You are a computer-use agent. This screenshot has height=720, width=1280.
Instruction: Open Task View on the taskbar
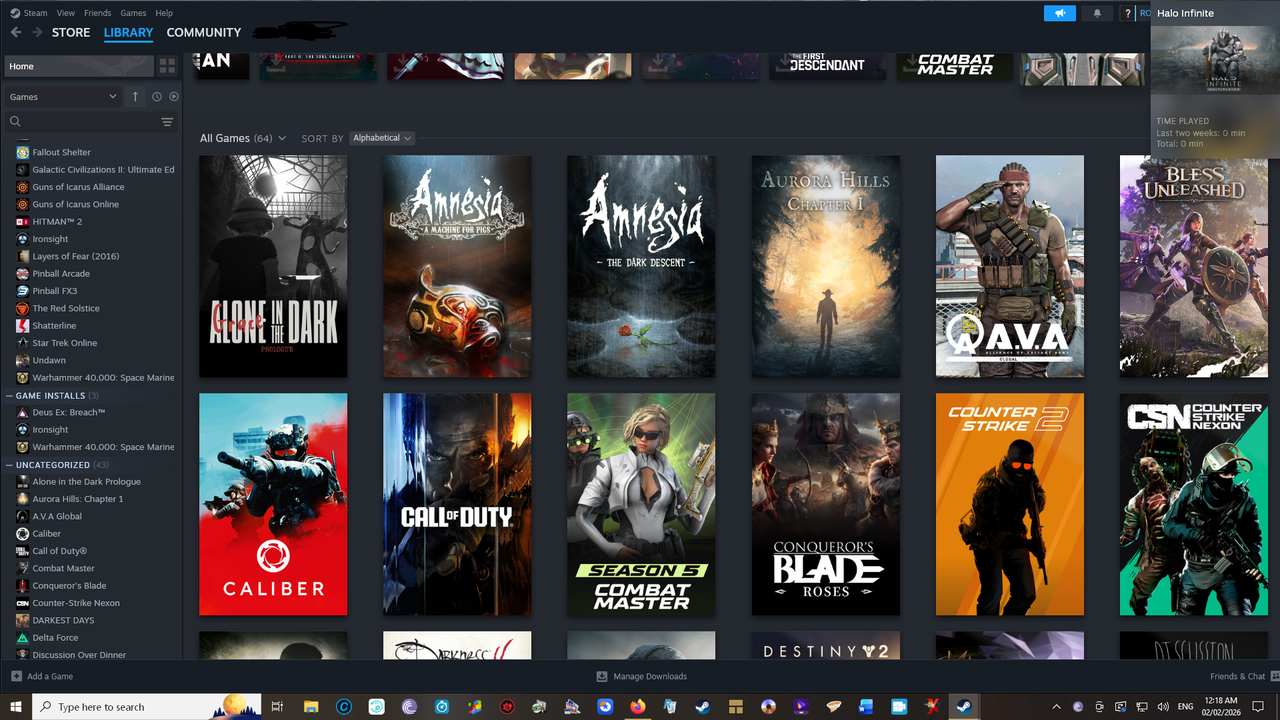[x=277, y=706]
